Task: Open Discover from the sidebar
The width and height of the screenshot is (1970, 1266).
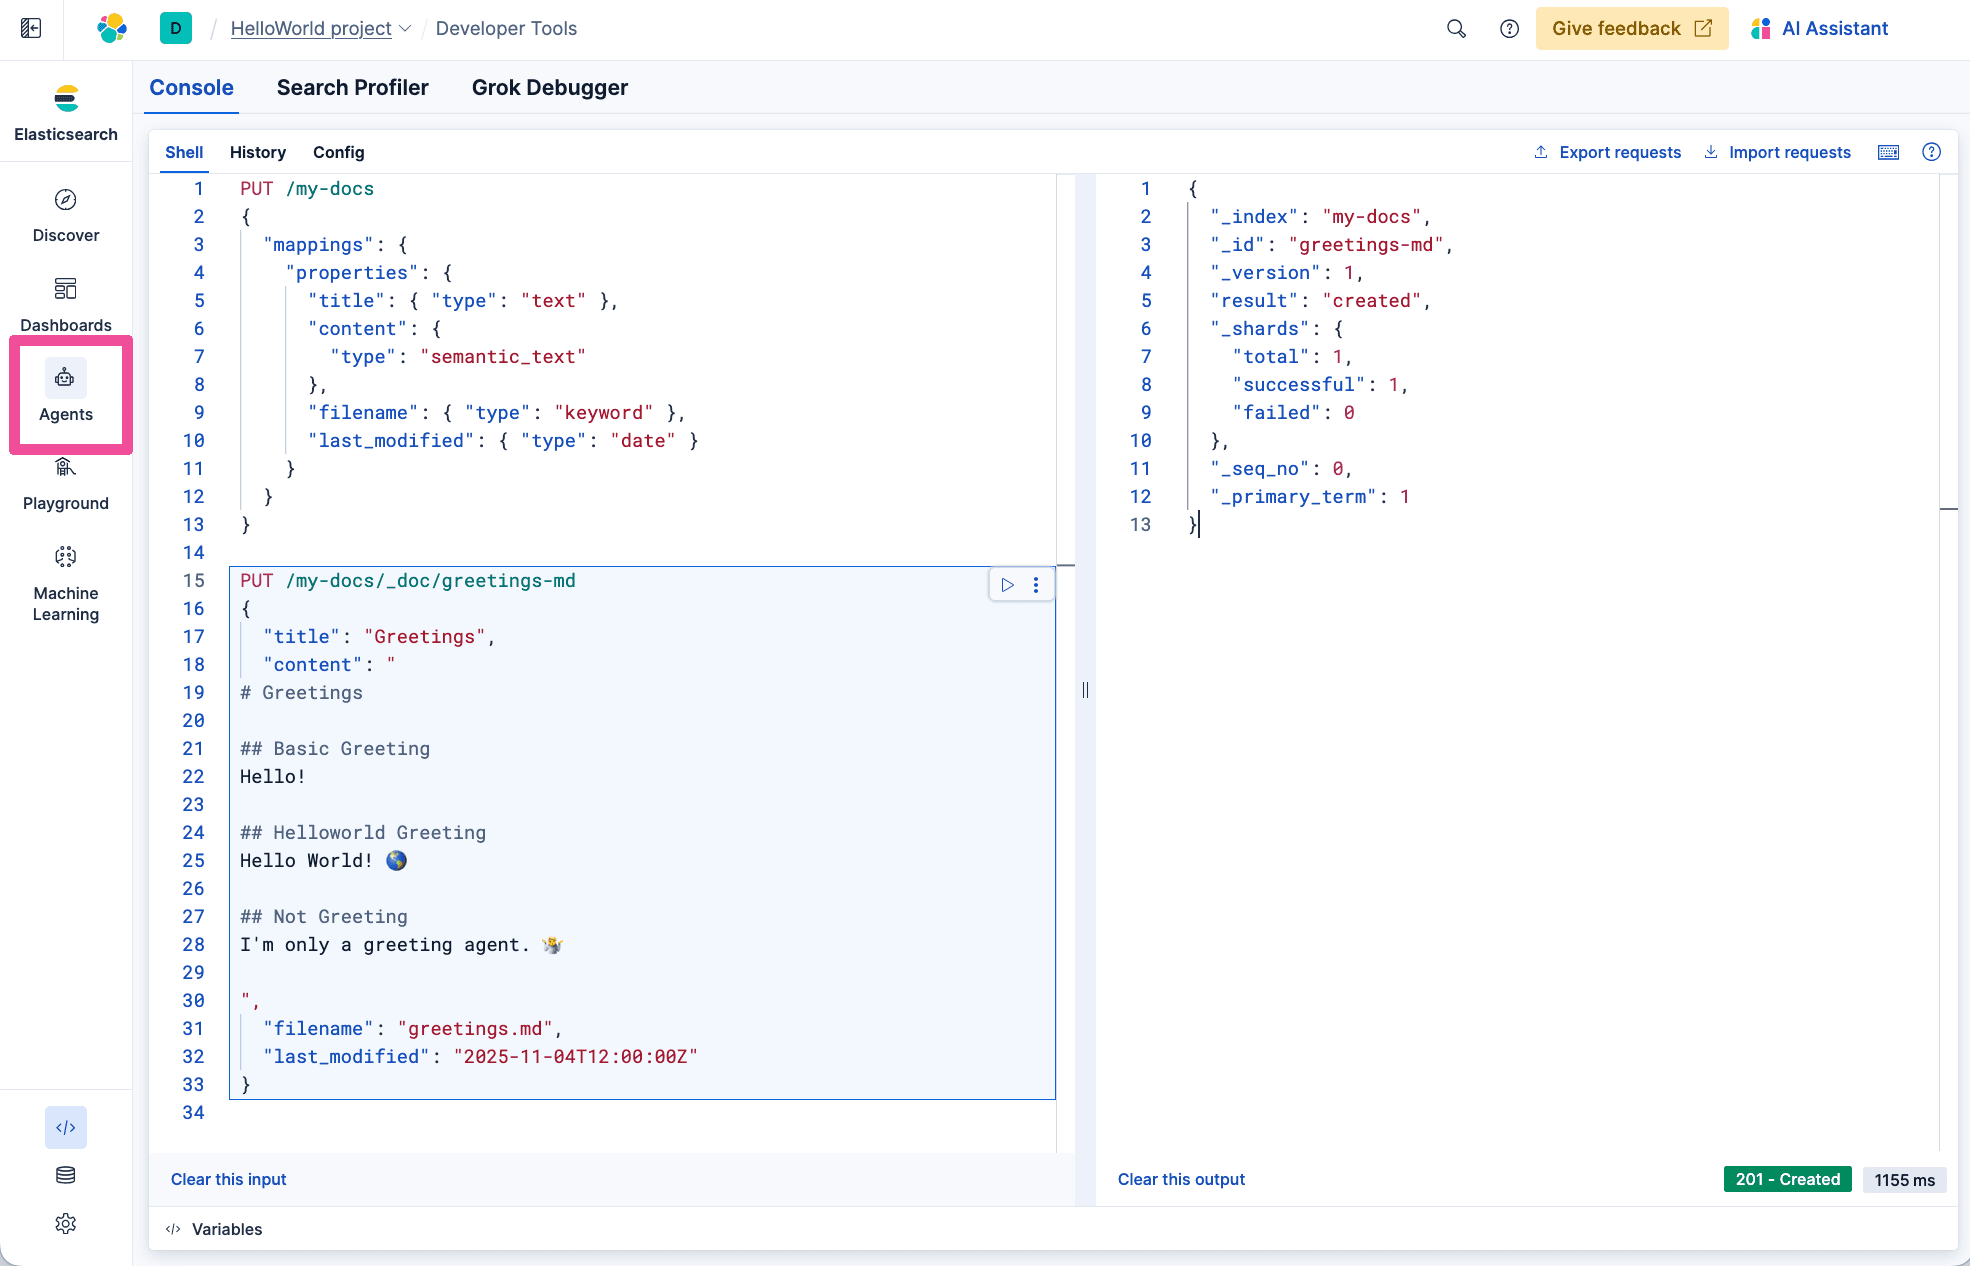Action: point(65,214)
